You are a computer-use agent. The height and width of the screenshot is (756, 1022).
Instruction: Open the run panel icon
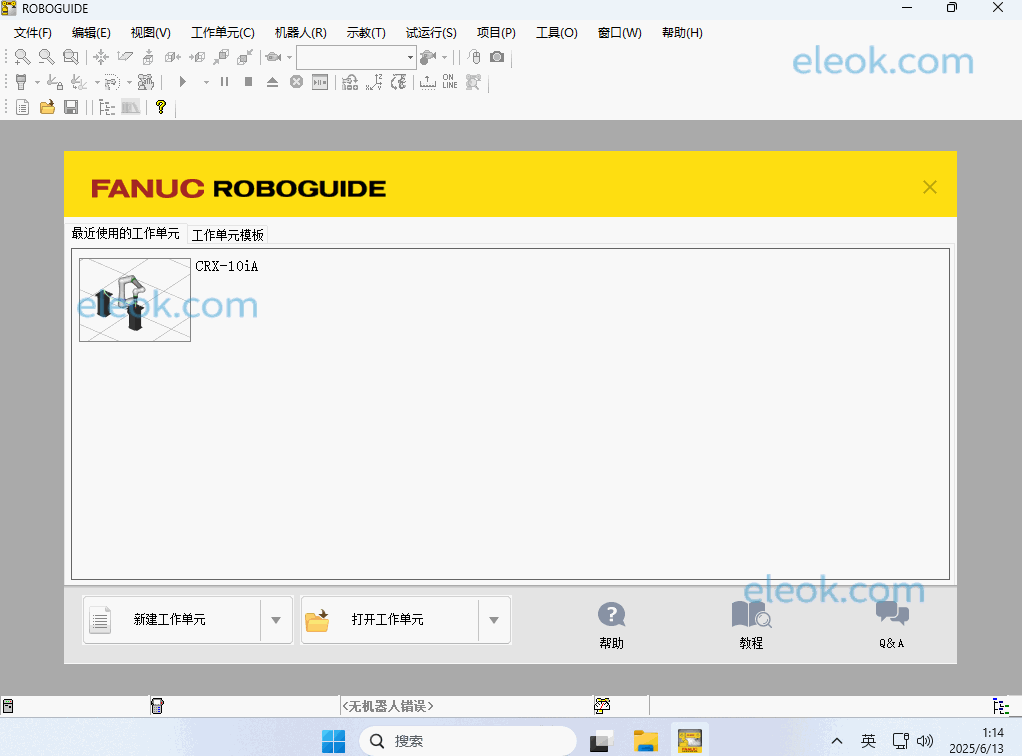tap(320, 82)
